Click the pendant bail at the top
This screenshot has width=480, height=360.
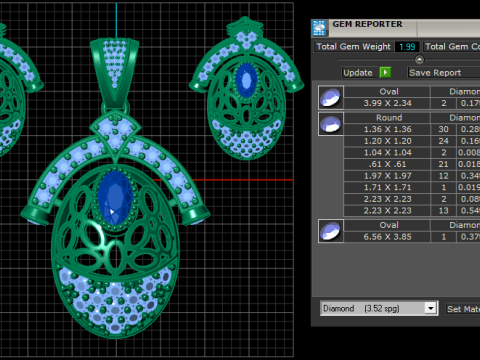(x=115, y=72)
